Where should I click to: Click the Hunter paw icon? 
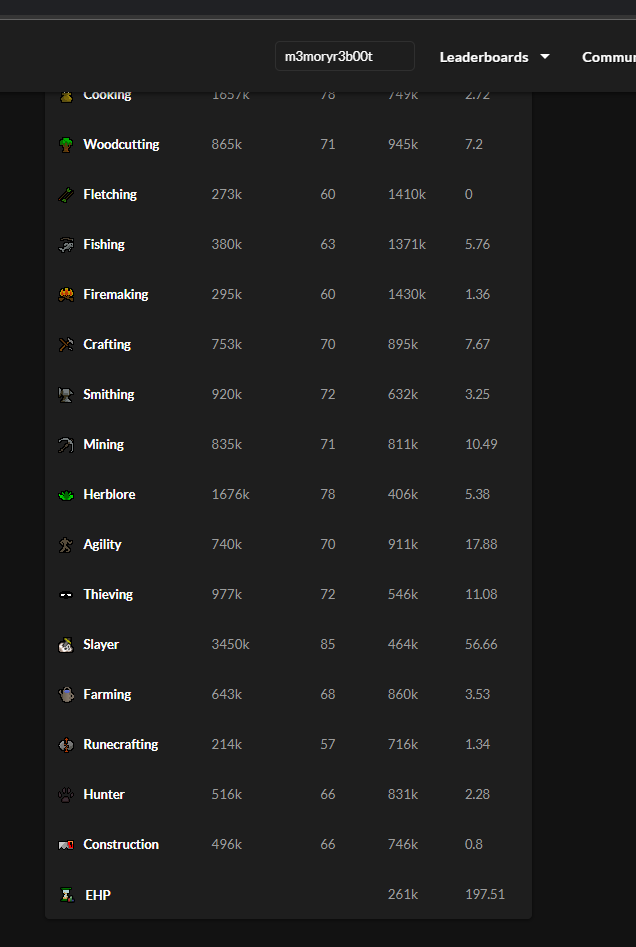(66, 794)
